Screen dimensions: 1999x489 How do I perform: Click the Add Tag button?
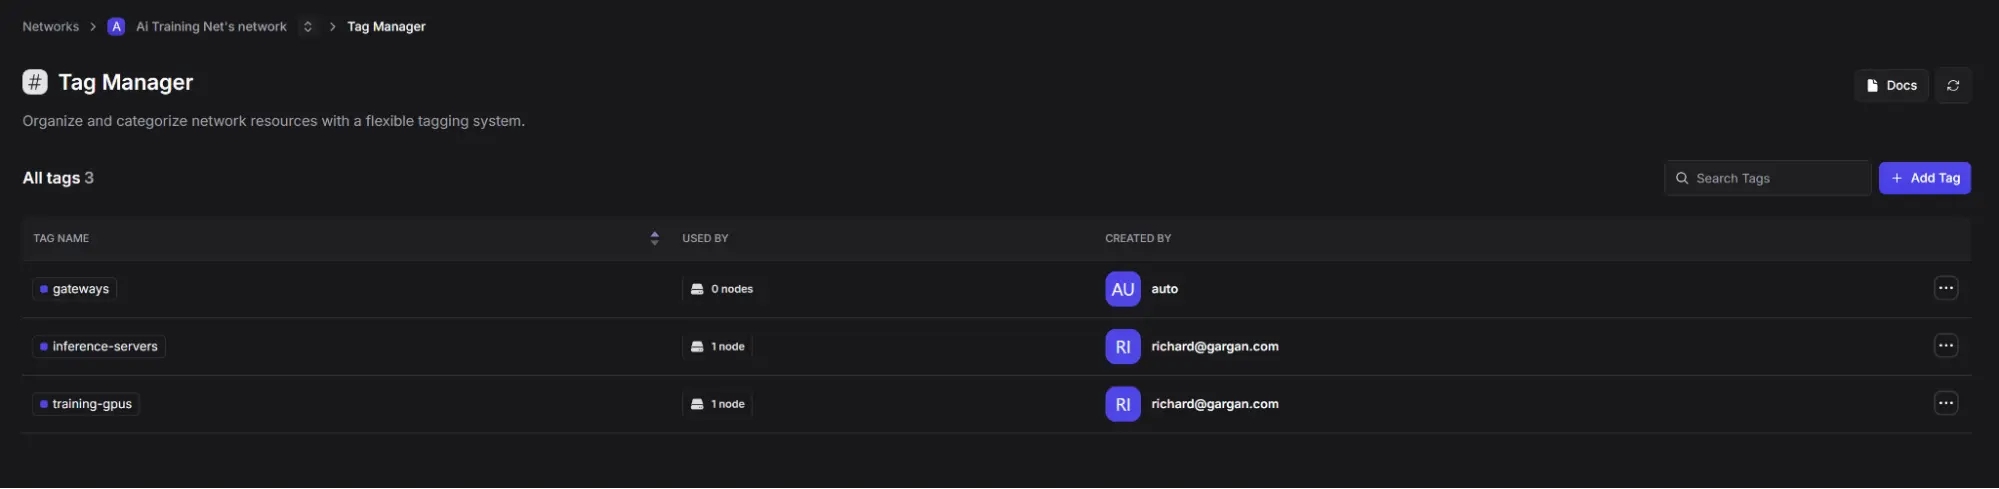point(1924,178)
